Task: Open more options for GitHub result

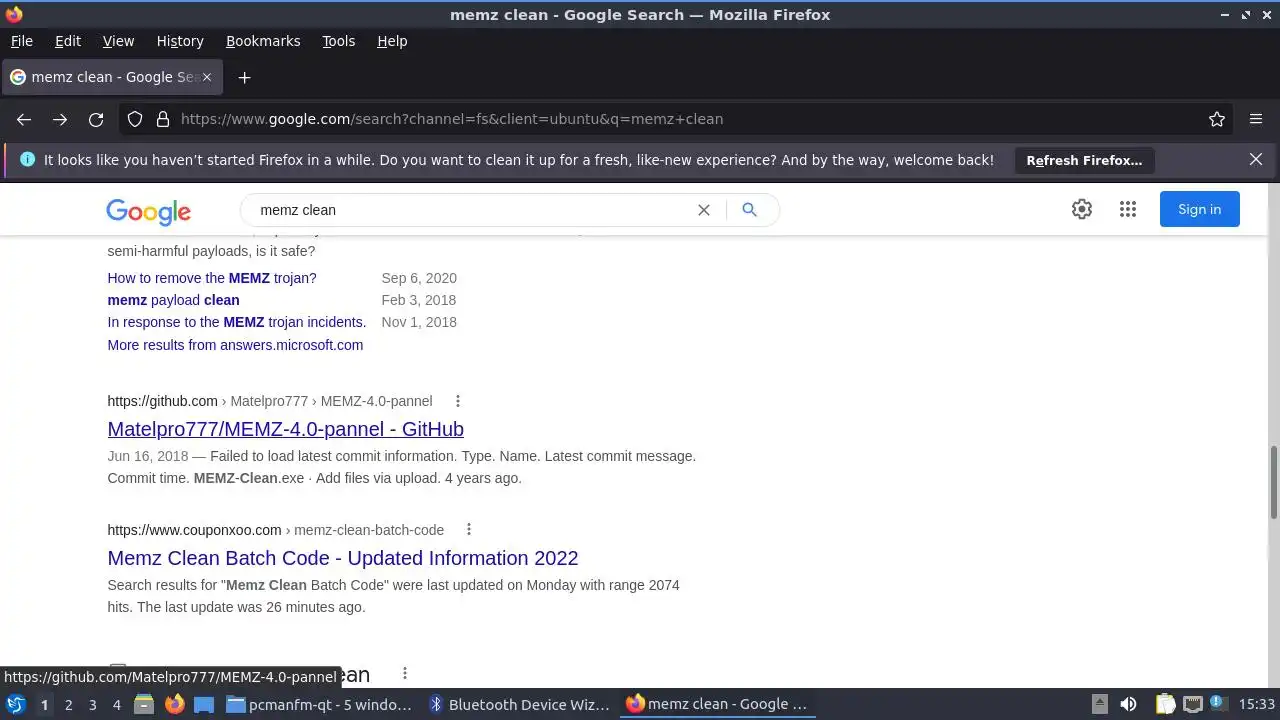Action: pos(458,401)
